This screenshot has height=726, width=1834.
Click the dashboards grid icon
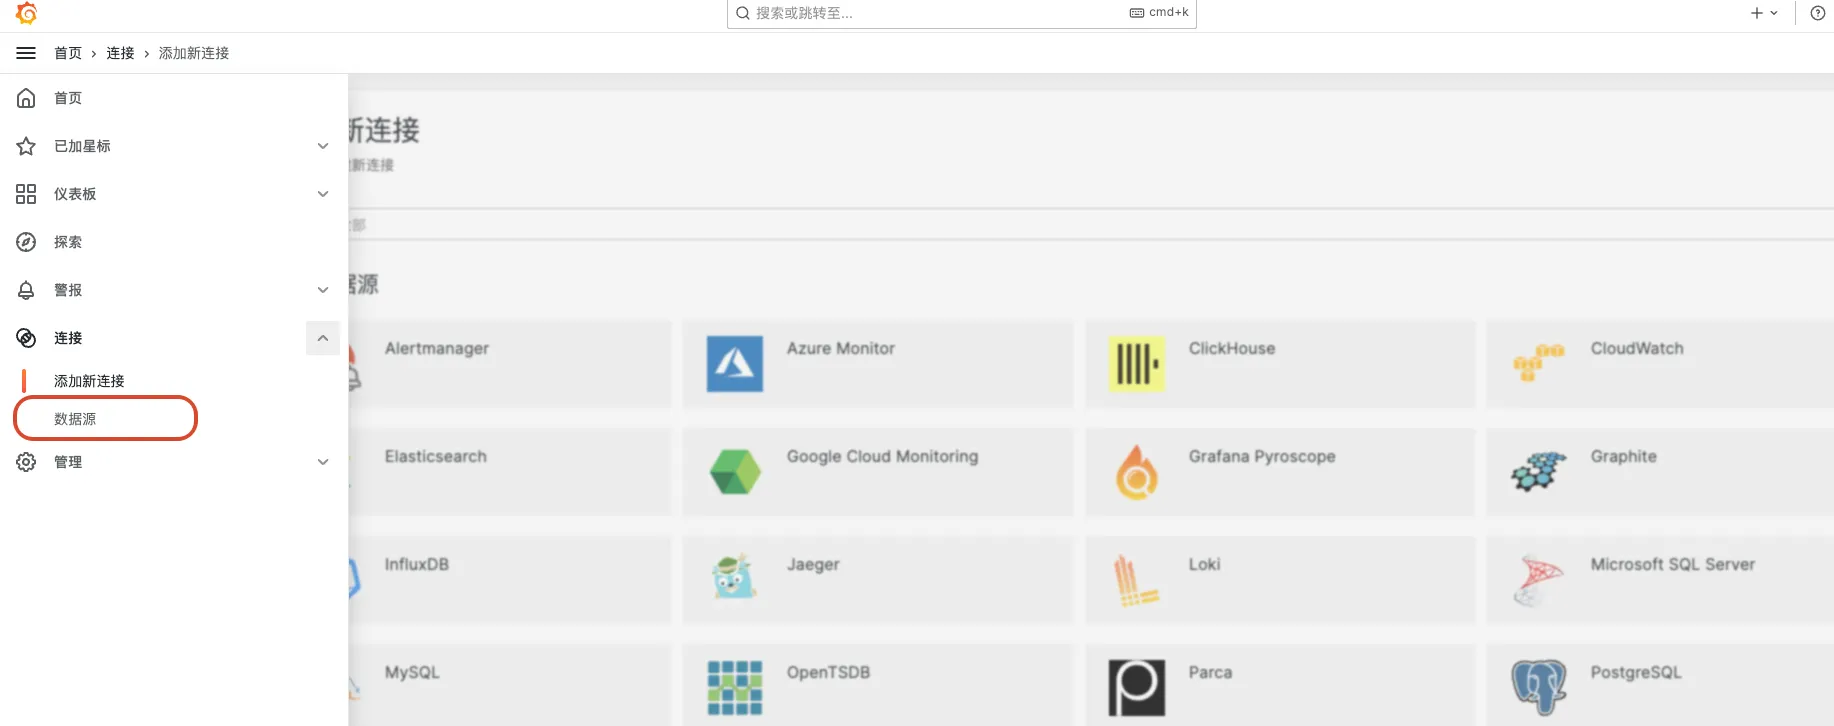26,194
